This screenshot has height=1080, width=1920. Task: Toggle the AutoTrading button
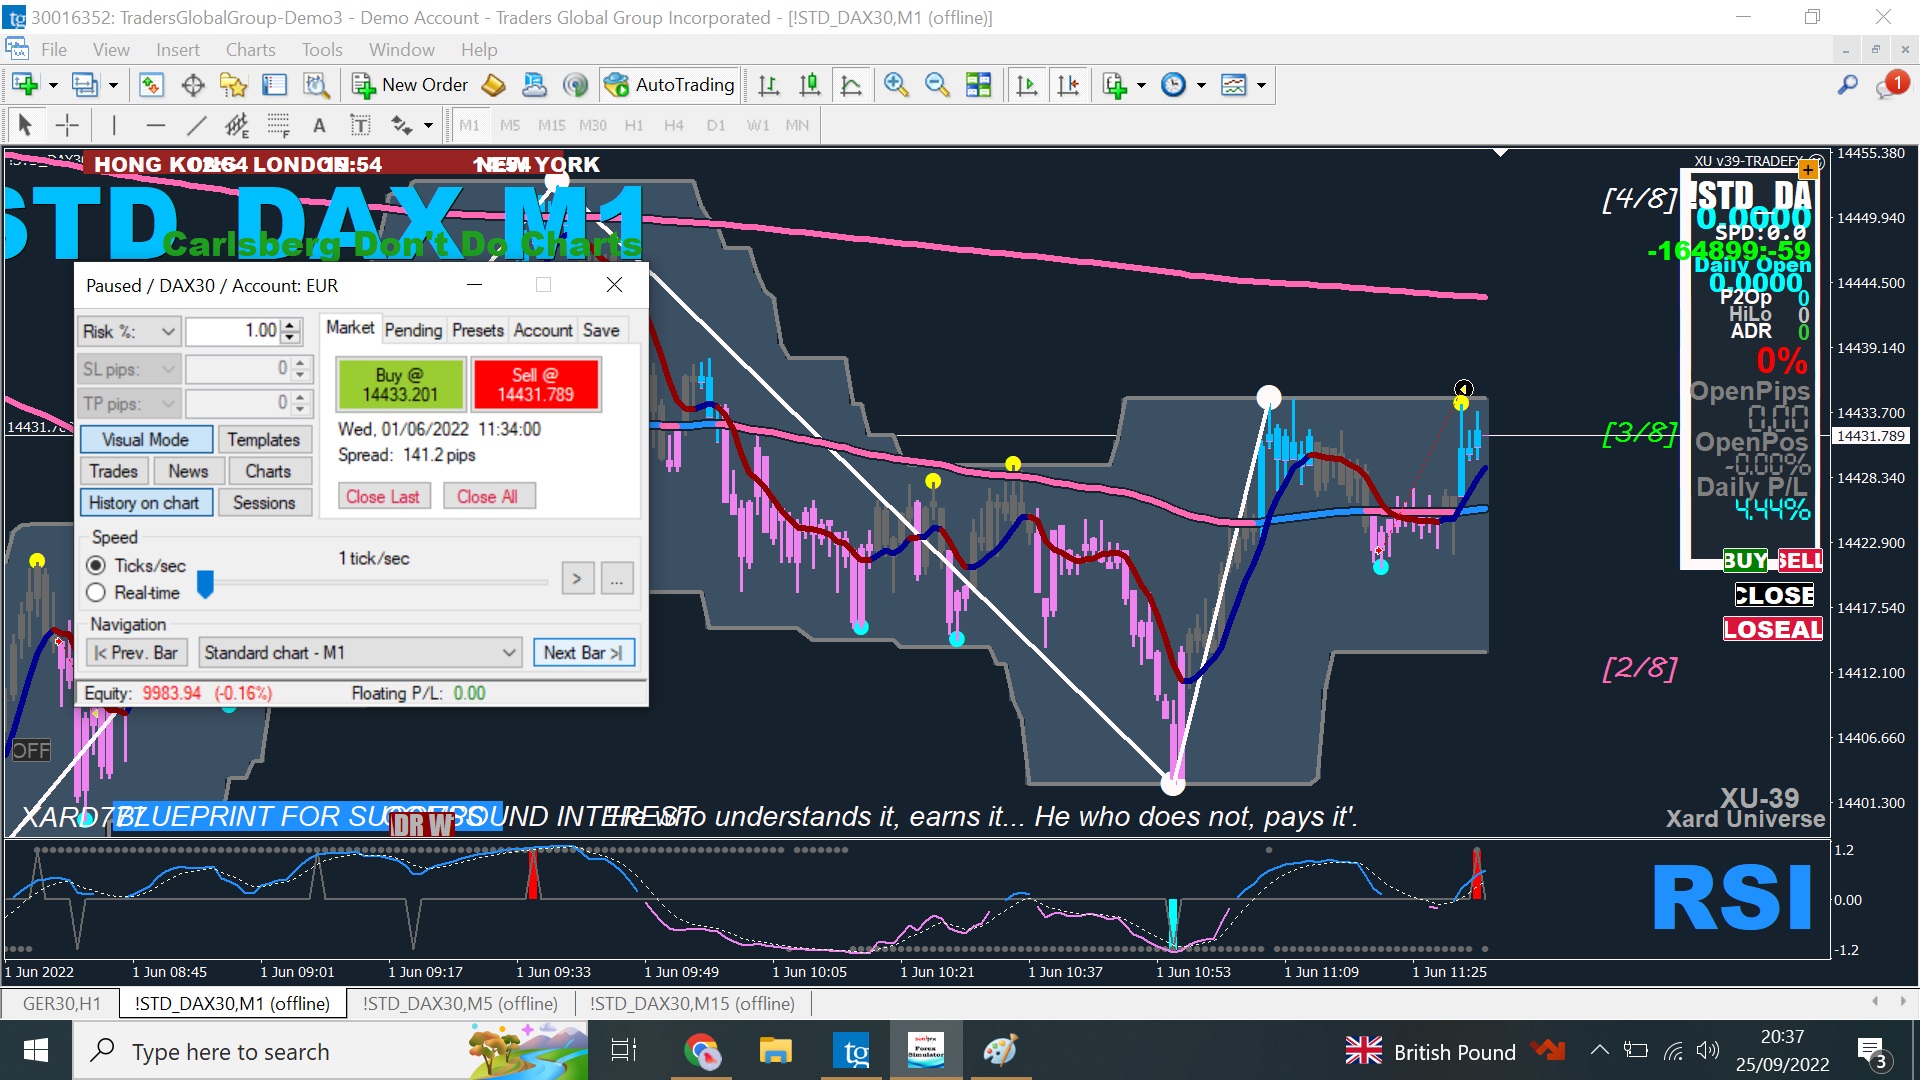(x=670, y=85)
